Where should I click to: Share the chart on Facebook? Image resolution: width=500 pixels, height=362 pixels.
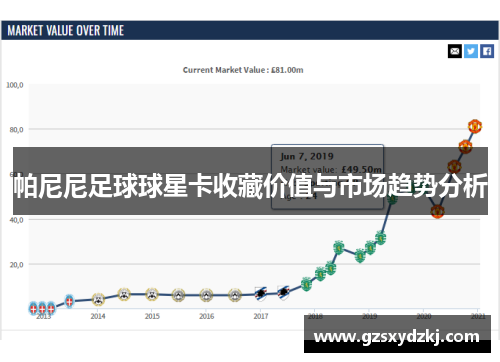coord(487,51)
